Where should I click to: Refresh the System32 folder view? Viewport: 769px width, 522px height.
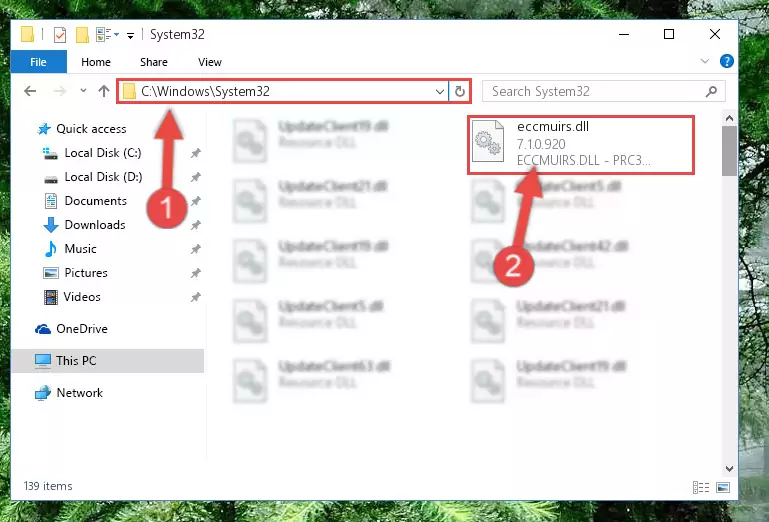pyautogui.click(x=460, y=91)
